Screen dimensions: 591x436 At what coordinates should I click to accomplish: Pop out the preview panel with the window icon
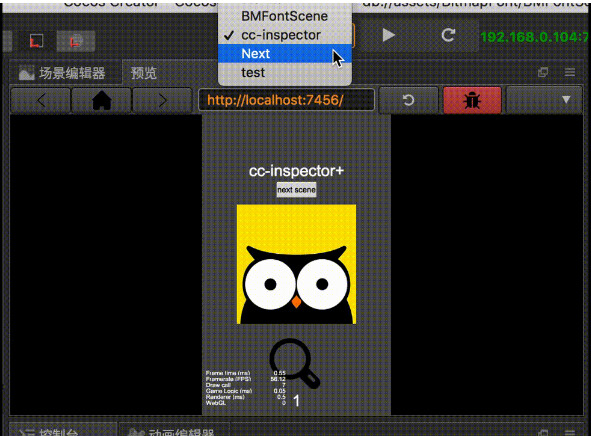(543, 72)
